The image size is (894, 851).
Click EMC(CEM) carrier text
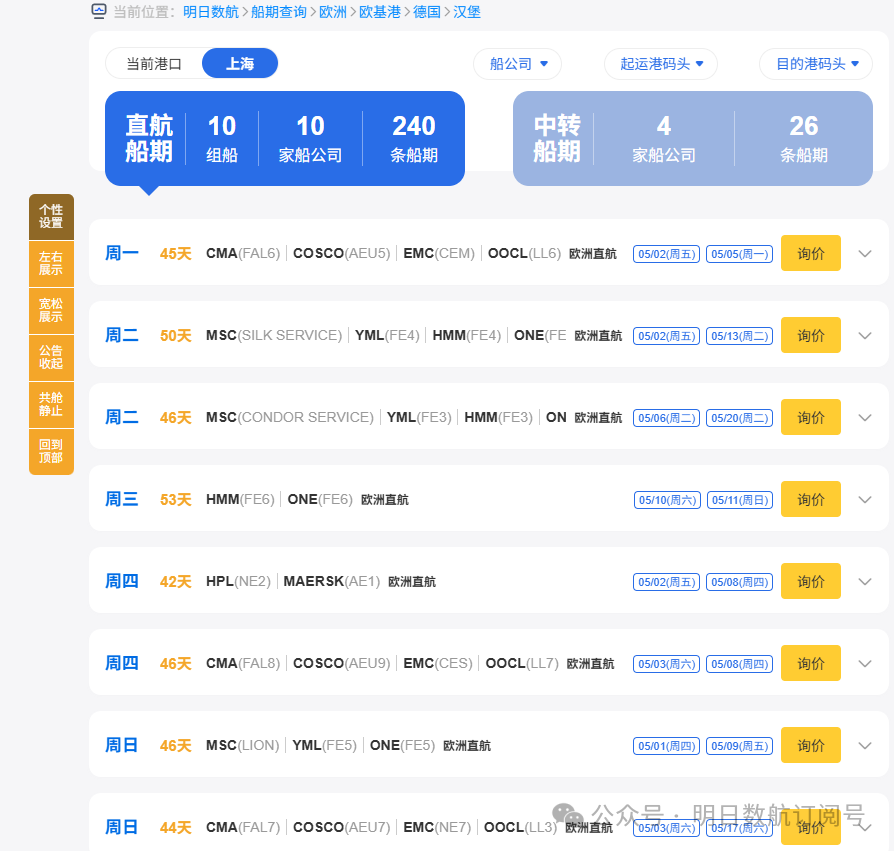[439, 254]
